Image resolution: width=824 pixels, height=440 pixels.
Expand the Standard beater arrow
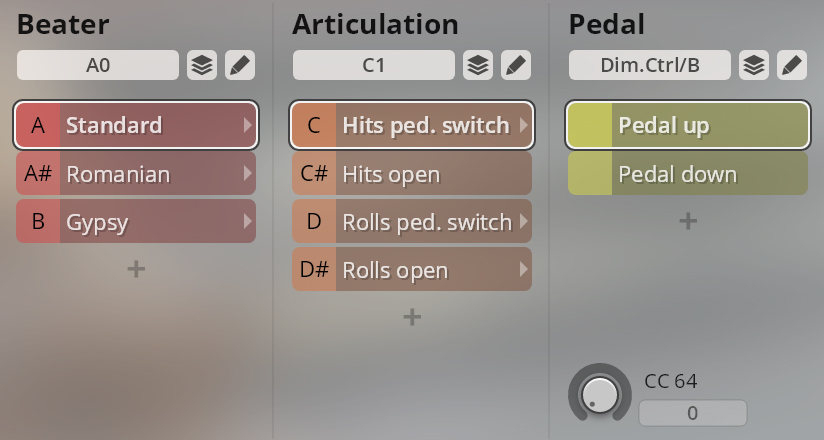tap(248, 125)
